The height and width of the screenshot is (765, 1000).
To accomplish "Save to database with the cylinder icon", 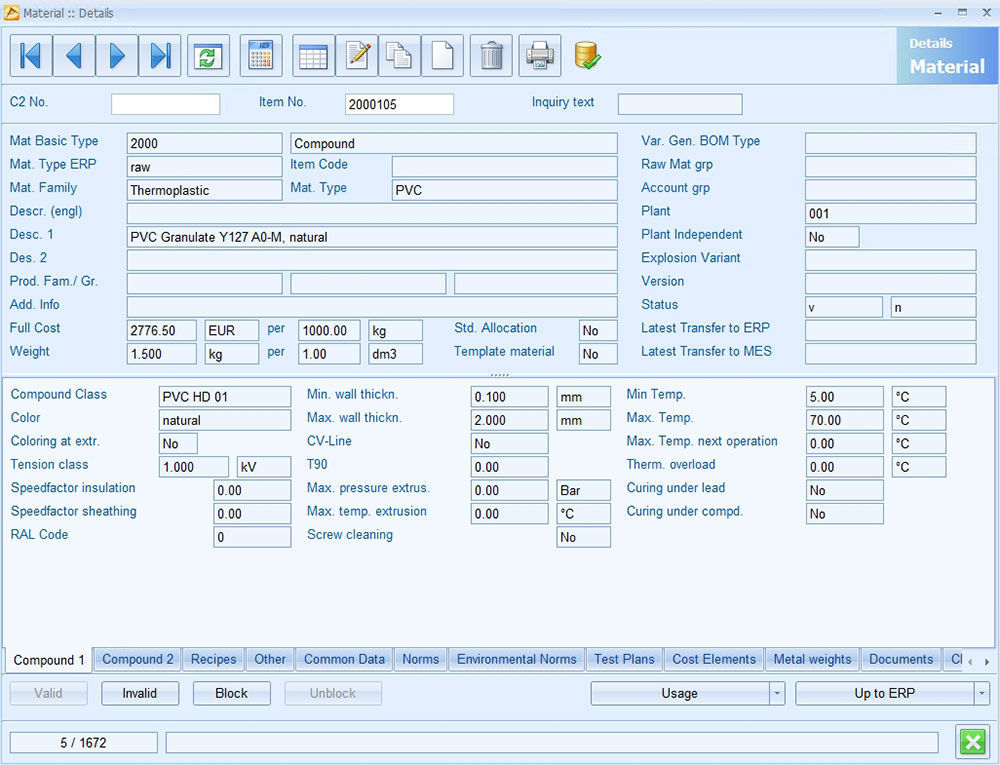I will click(x=587, y=56).
